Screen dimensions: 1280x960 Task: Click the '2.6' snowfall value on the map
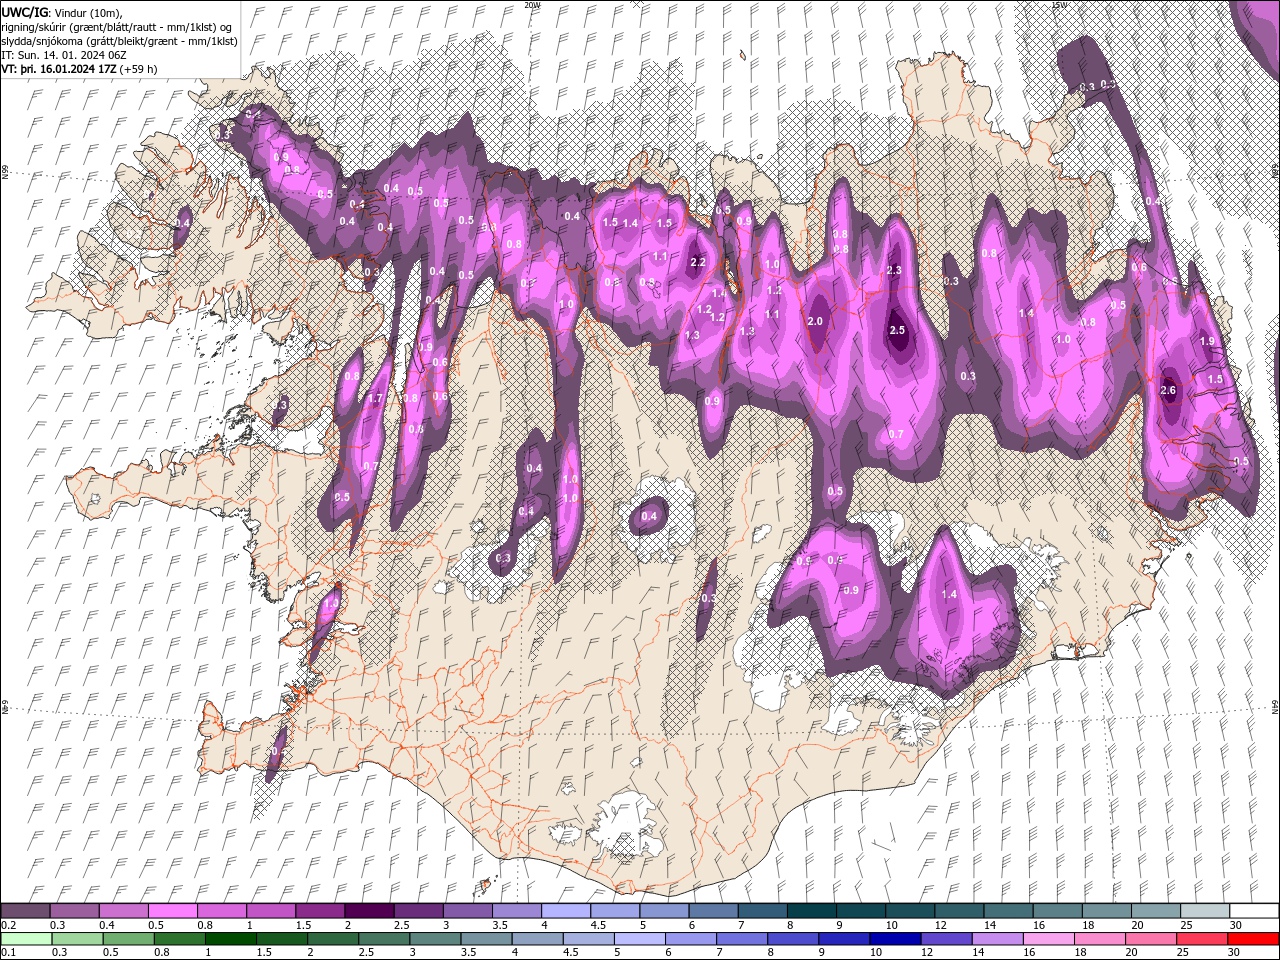pos(1168,391)
